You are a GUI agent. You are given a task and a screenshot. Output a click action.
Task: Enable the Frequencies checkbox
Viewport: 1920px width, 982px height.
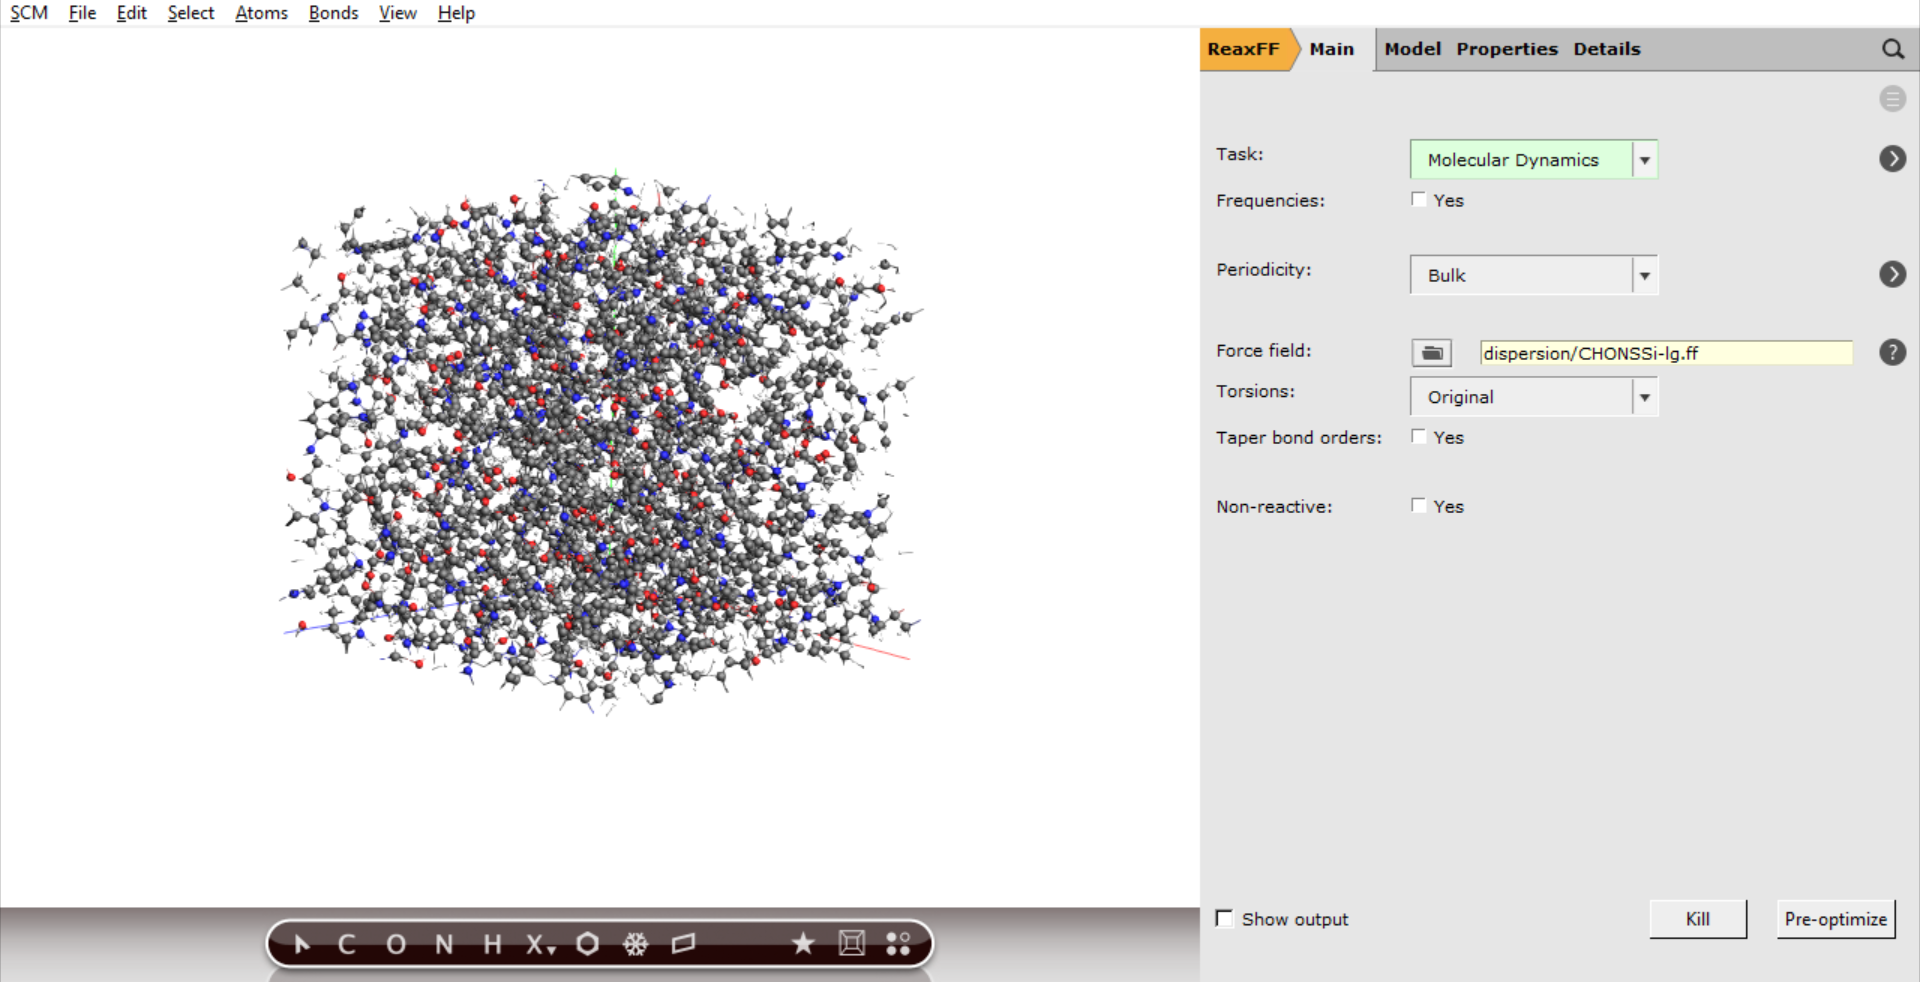click(1418, 198)
